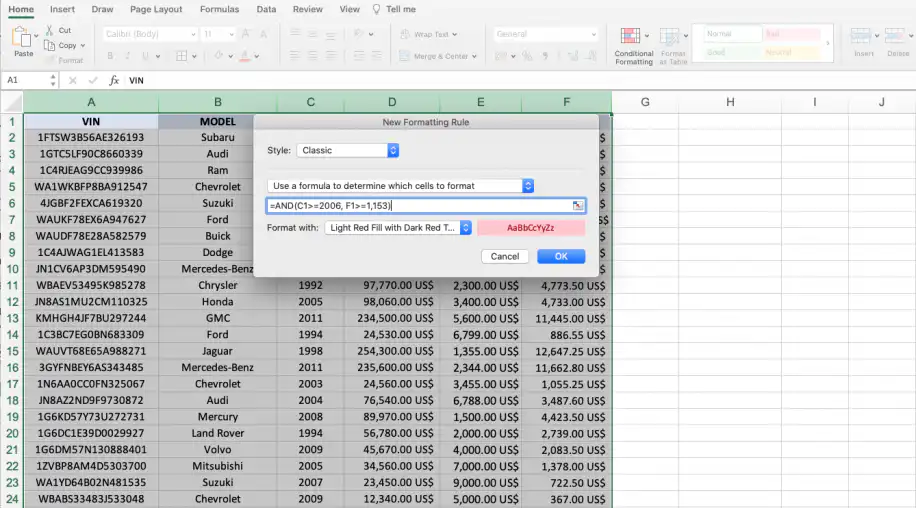Image resolution: width=916 pixels, height=508 pixels.
Task: Open the Style Classic dropdown
Action: point(348,150)
